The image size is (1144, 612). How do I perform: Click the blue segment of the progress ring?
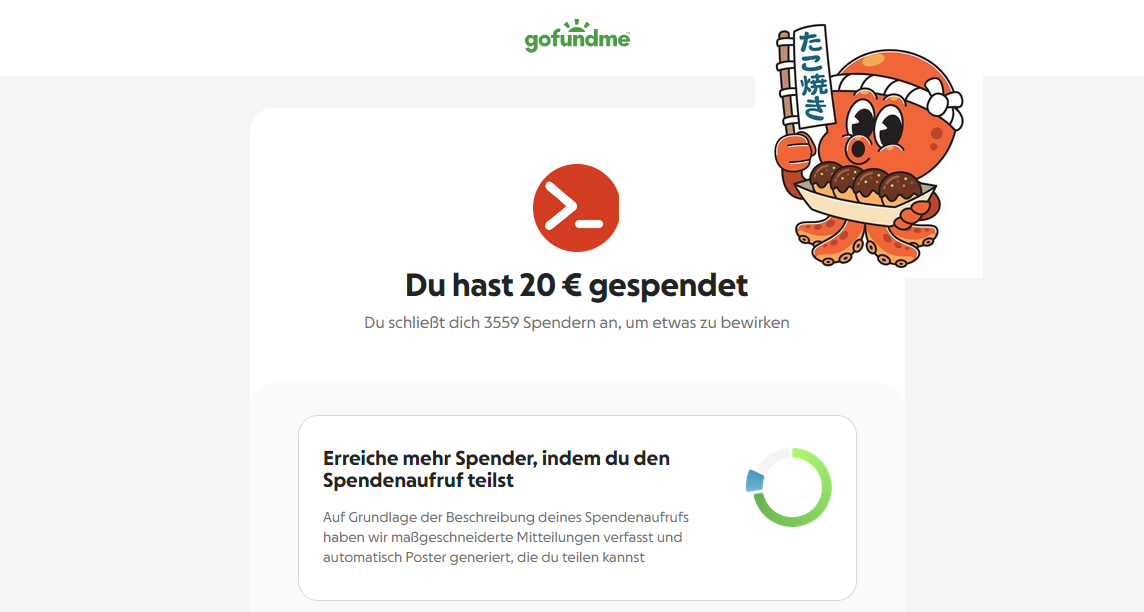tap(754, 481)
